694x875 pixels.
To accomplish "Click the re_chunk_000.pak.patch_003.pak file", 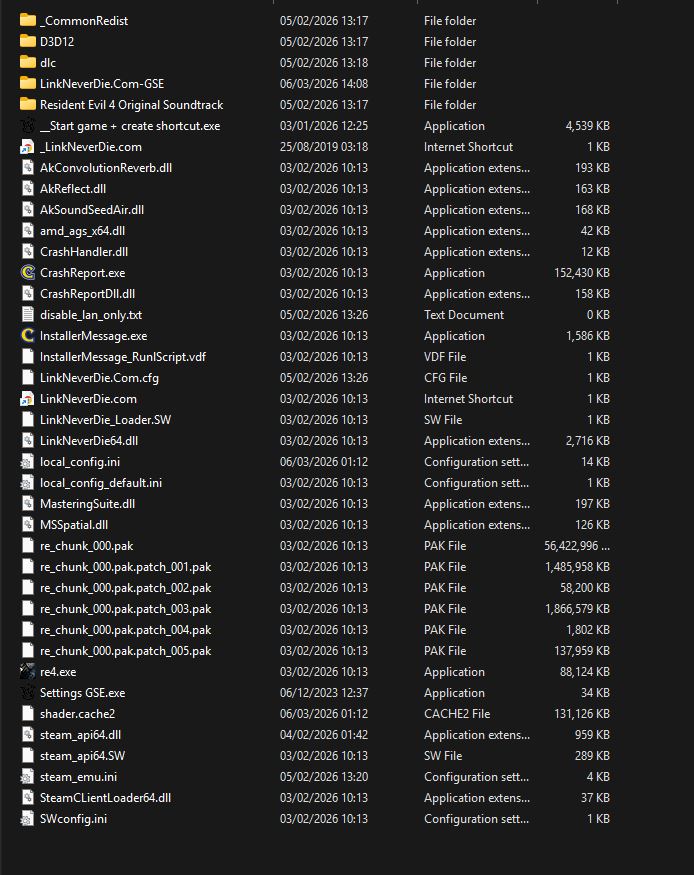I will point(125,609).
